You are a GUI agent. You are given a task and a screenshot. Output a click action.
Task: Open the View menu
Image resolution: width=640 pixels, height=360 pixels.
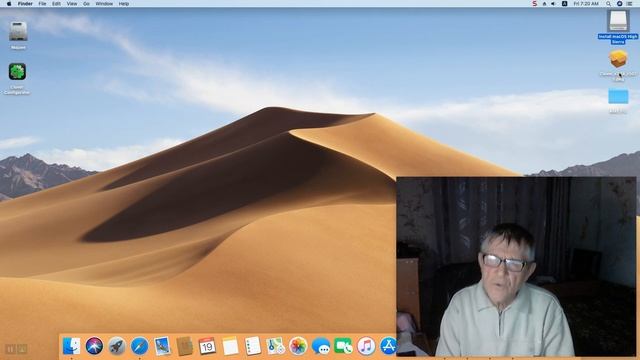(x=72, y=4)
